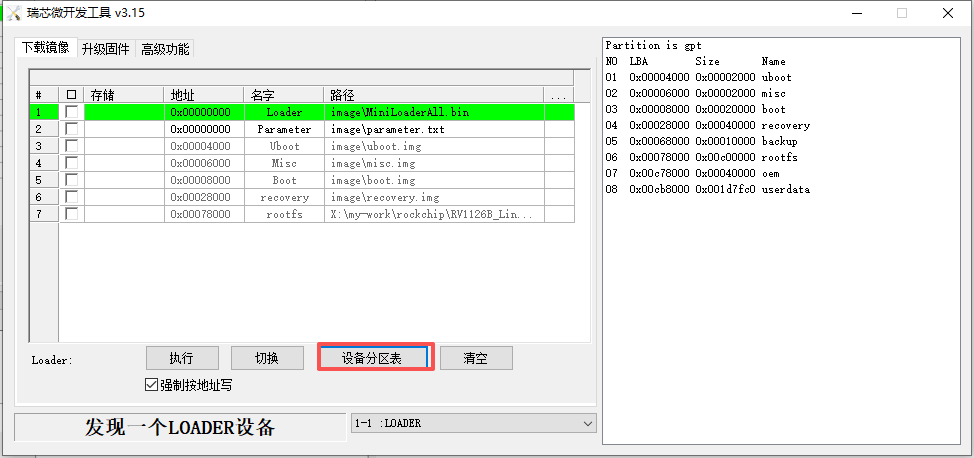Switch to 下载镜像 tab
974x458 pixels.
(x=45, y=48)
